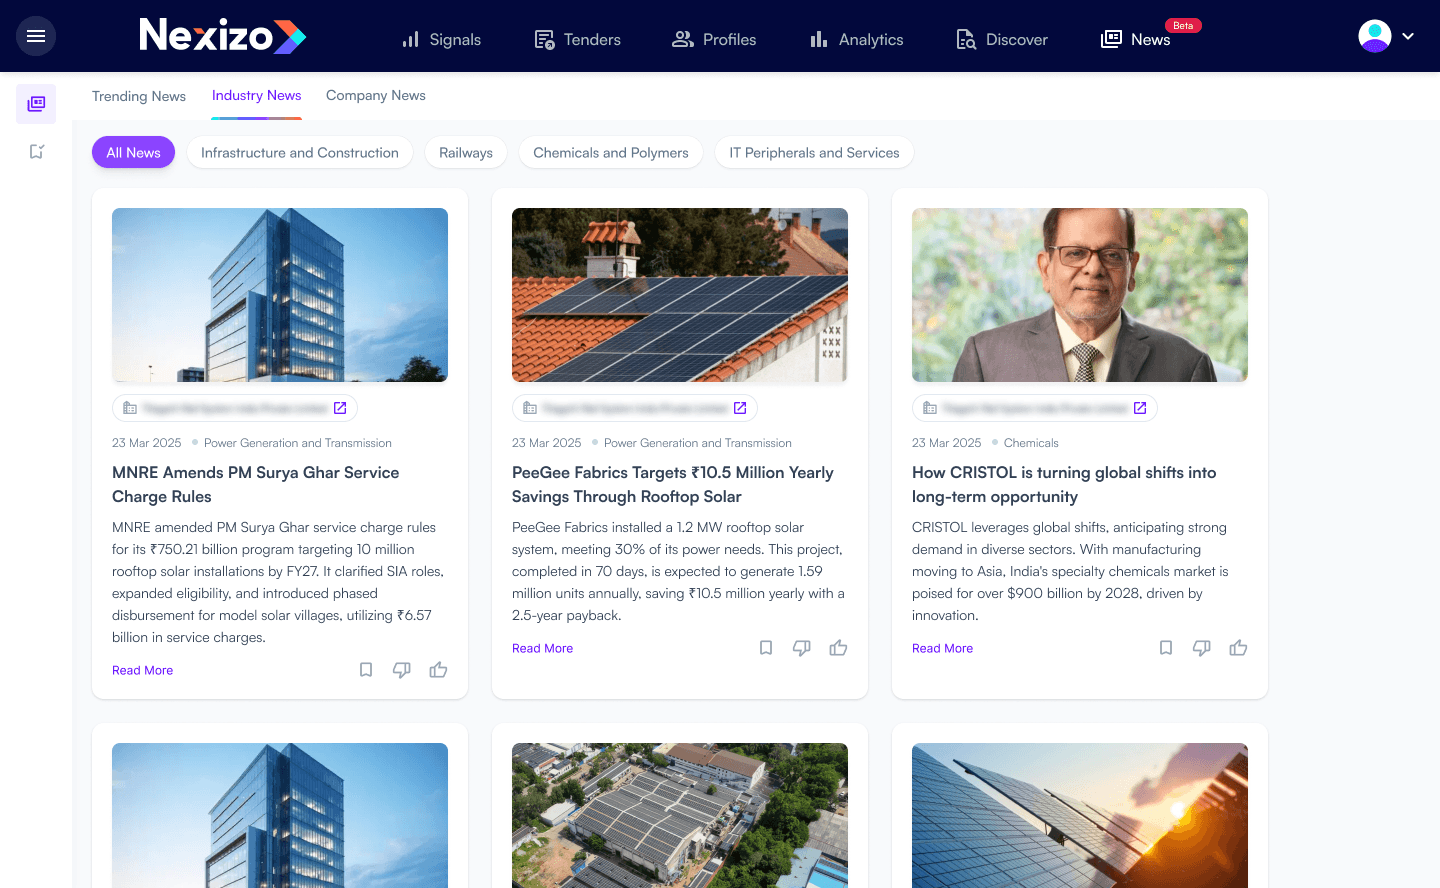Read More on the MNRE article
Viewport: 1440px width, 888px height.
coord(142,670)
